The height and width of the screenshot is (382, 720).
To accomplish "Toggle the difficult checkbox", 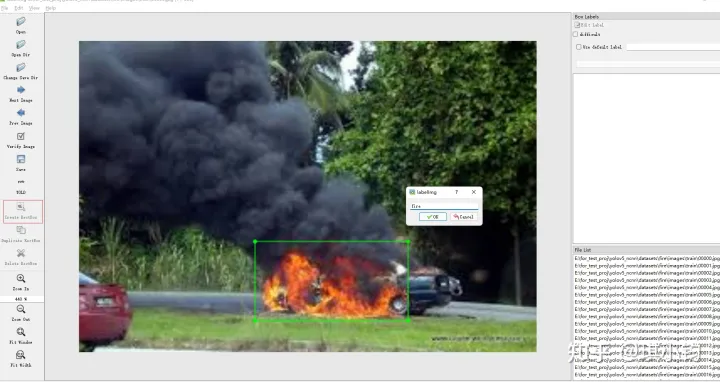I will [x=576, y=34].
